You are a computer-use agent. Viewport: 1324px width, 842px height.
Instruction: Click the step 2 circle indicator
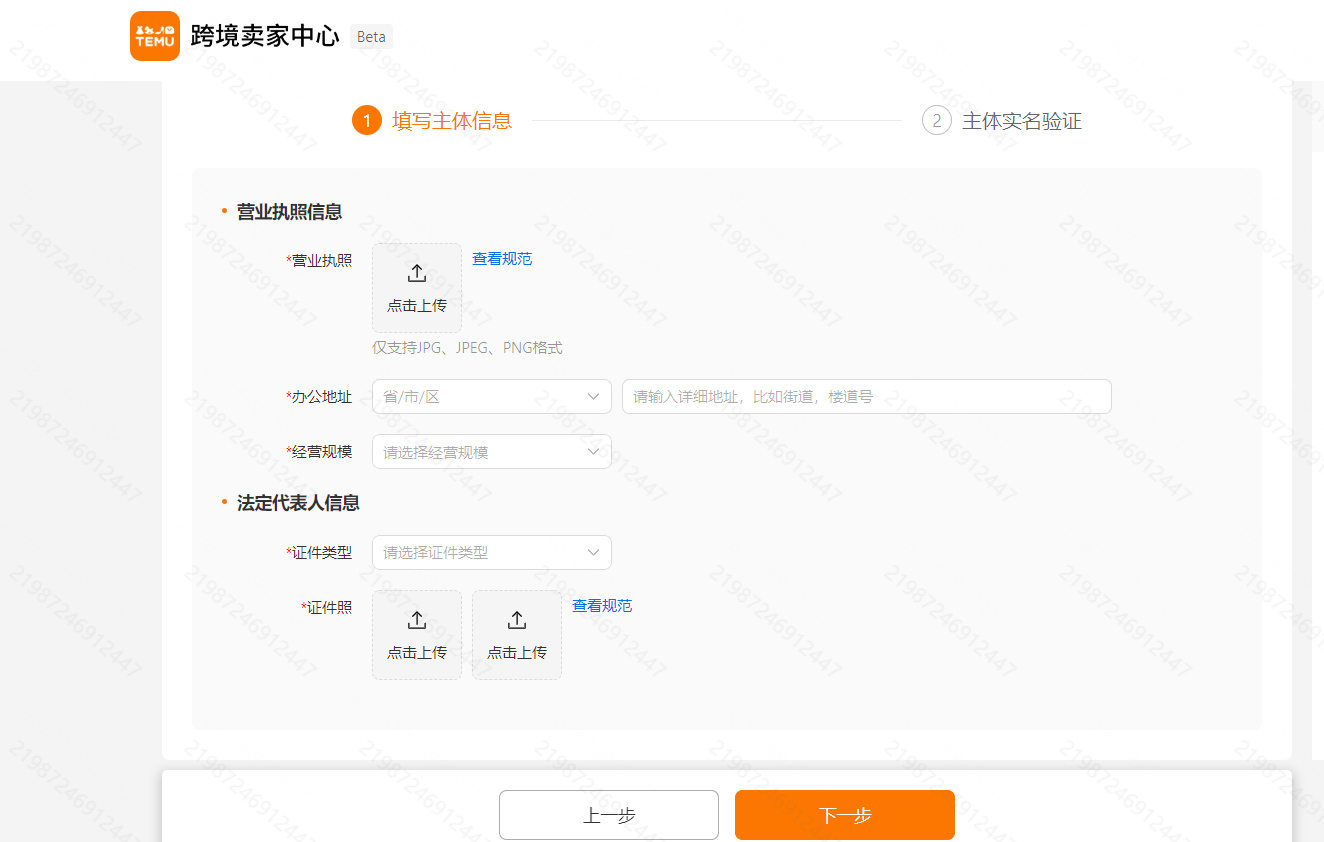[x=936, y=120]
